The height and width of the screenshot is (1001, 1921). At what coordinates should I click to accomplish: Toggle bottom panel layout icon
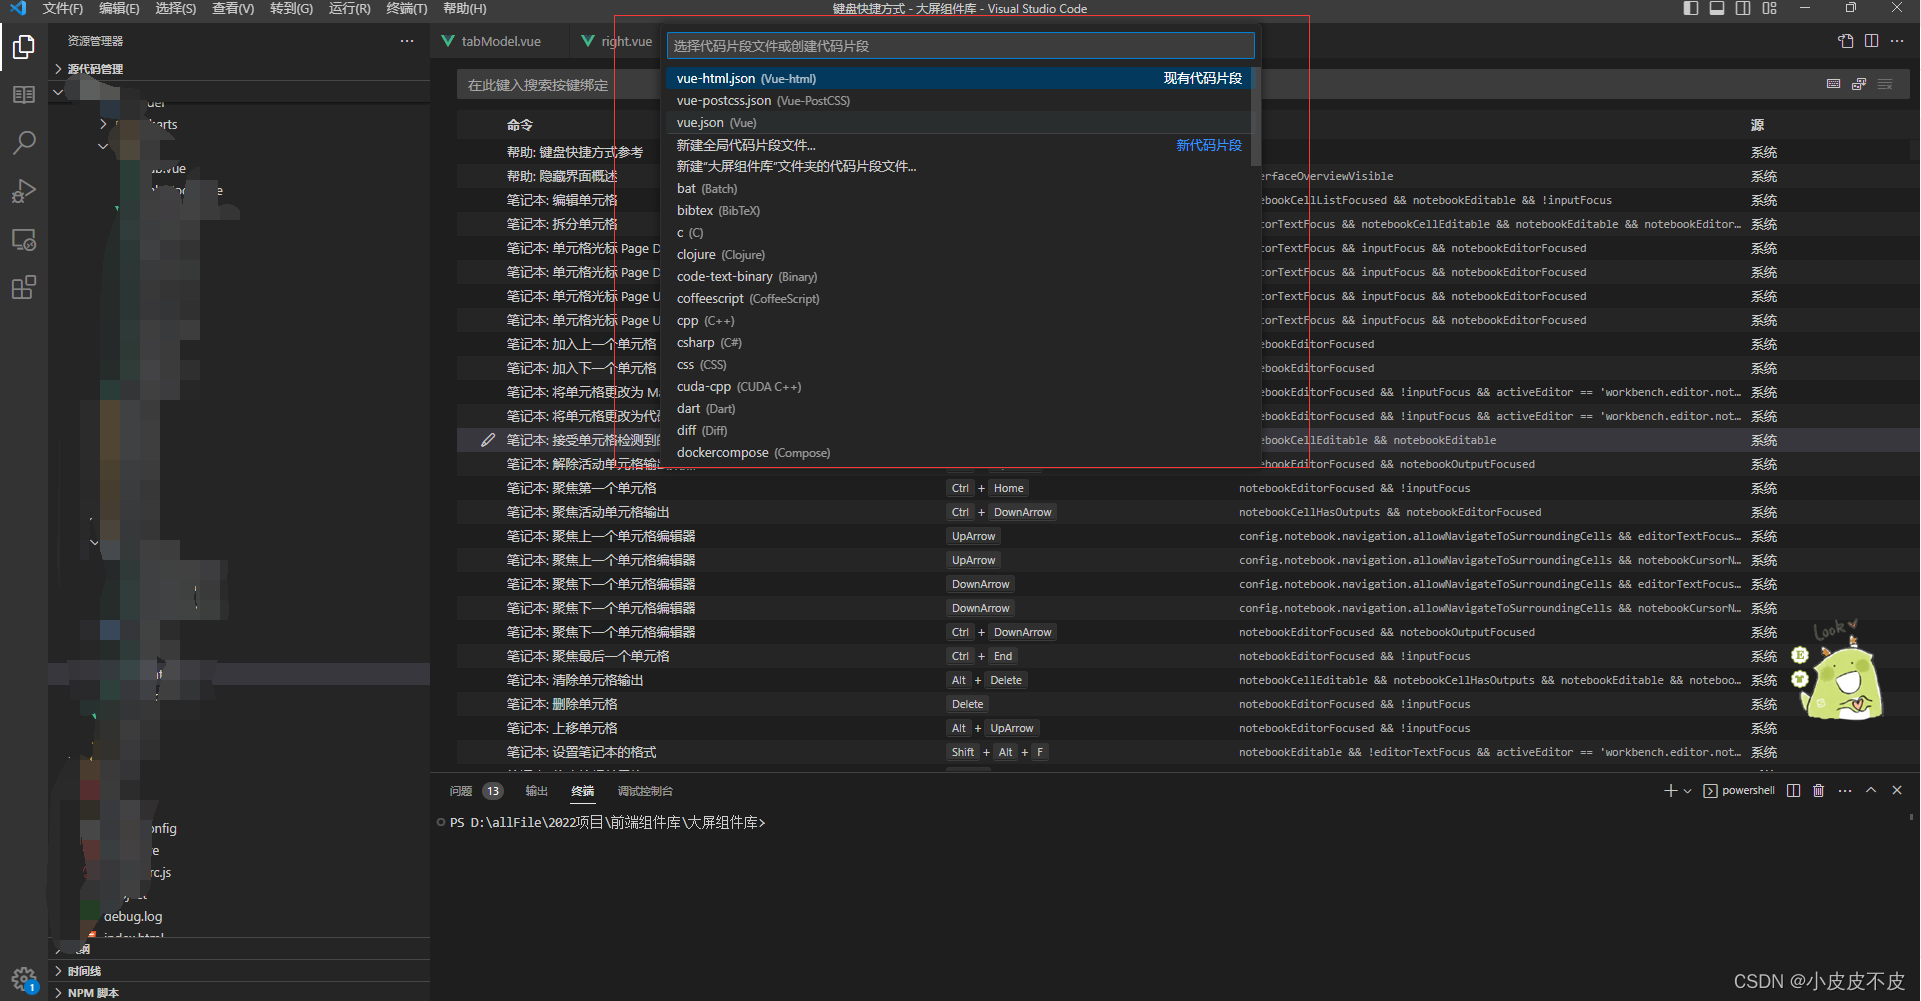point(1717,8)
